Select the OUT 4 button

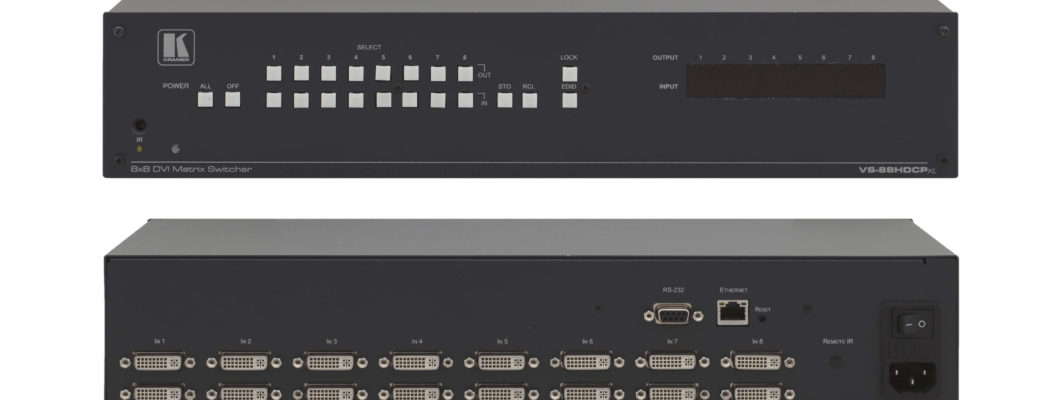point(356,74)
